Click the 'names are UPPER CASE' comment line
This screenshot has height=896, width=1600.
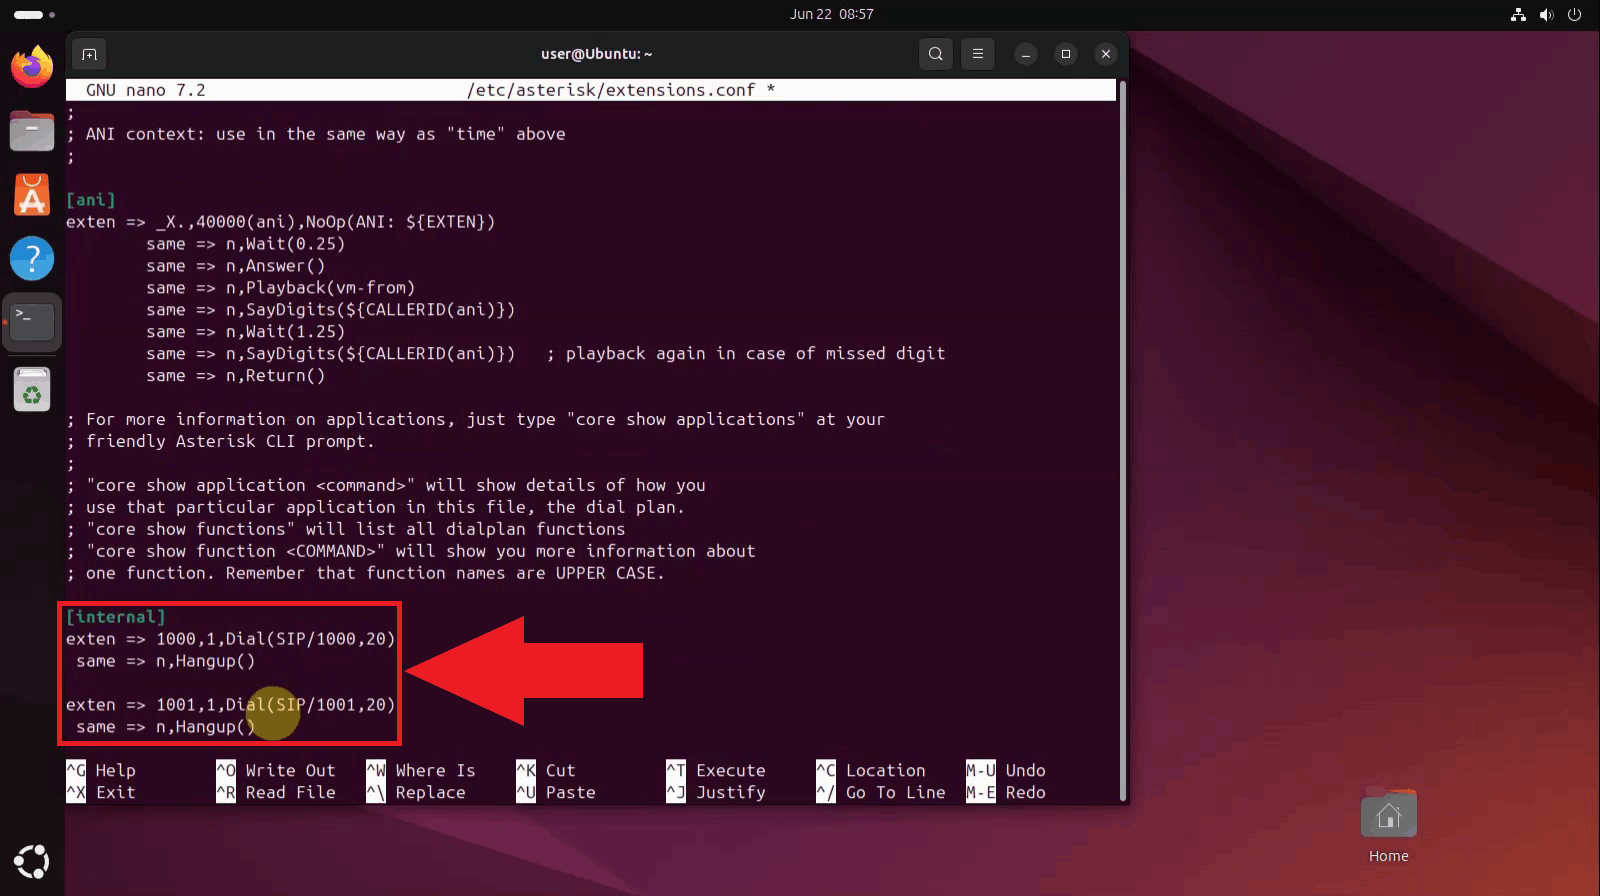(365, 574)
